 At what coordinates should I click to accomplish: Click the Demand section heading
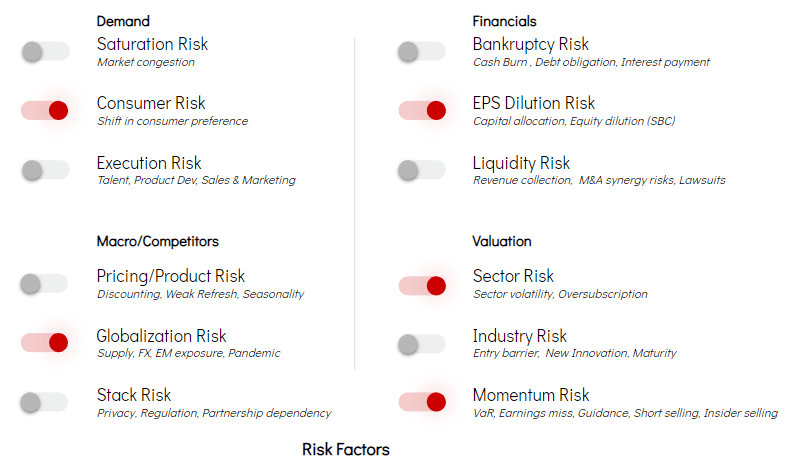[x=123, y=21]
